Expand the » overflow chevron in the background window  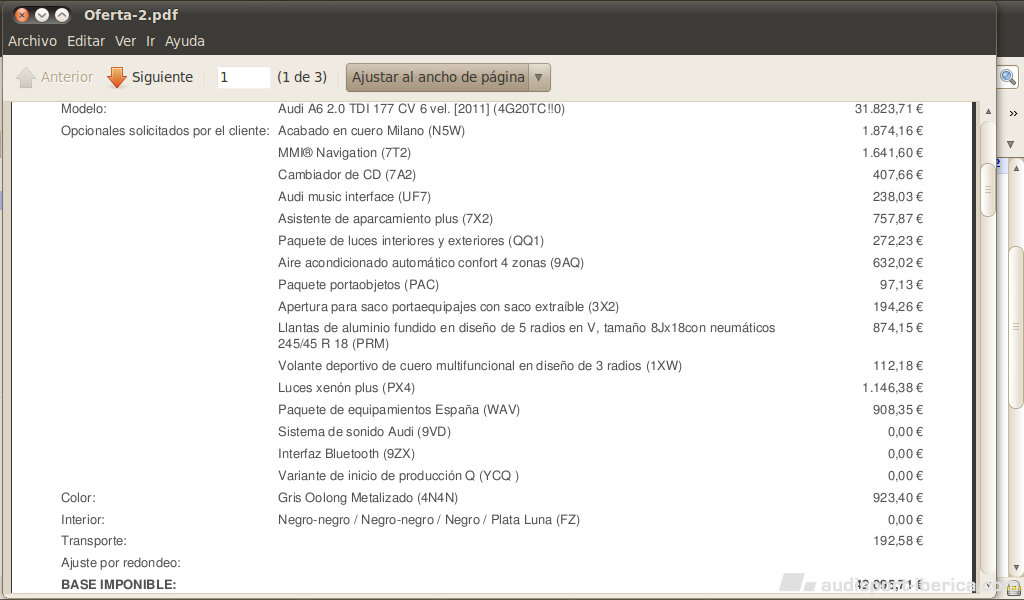click(x=1013, y=114)
